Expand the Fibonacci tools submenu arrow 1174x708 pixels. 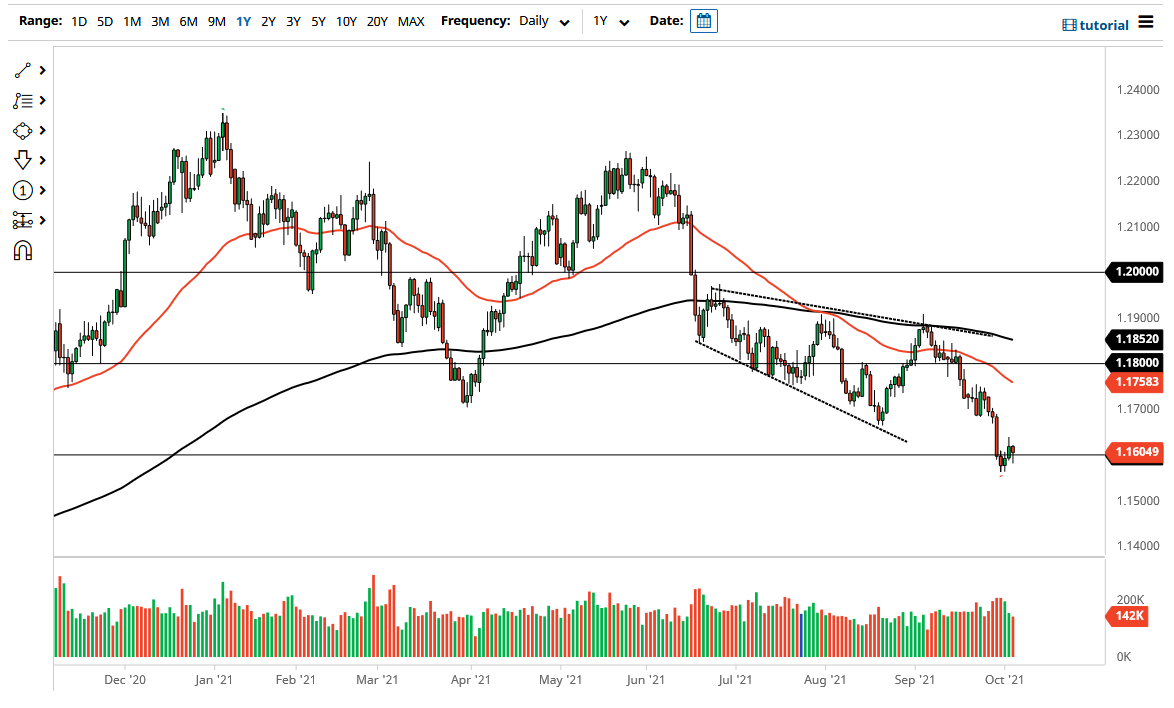pos(43,100)
